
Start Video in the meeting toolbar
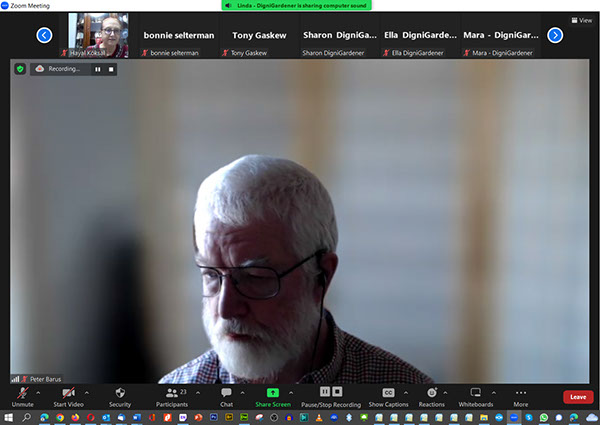[68, 397]
